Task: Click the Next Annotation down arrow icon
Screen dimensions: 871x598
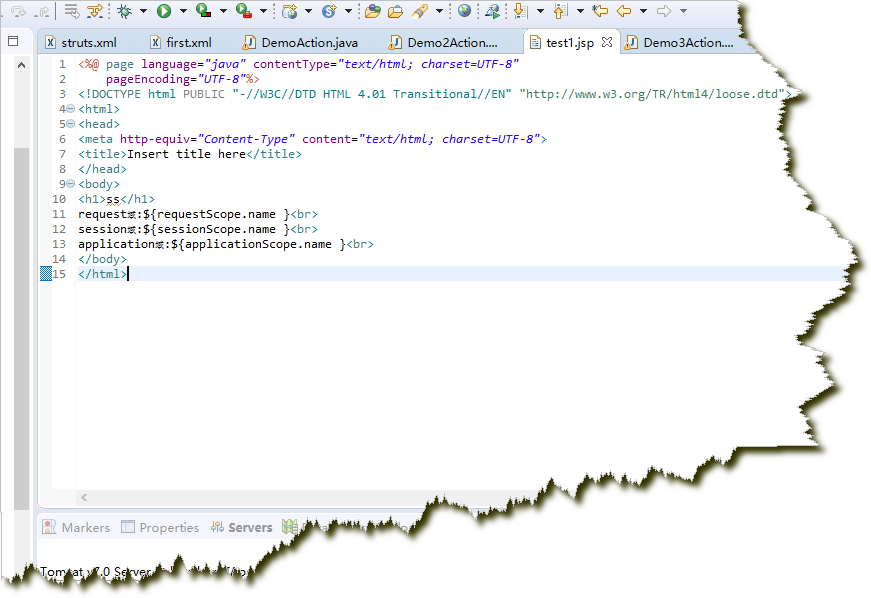Action: pos(520,12)
